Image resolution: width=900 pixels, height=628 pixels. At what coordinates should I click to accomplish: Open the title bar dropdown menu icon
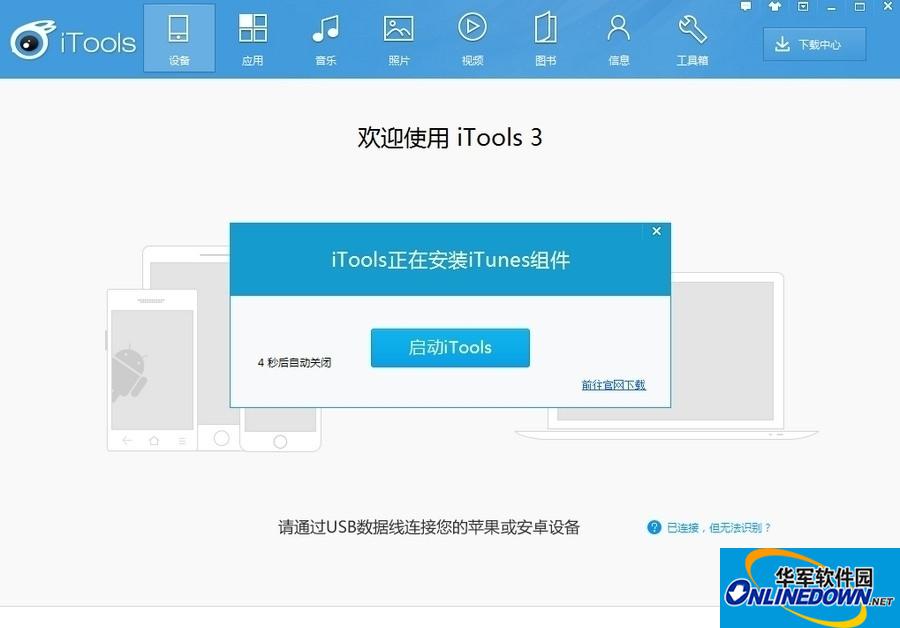point(803,7)
